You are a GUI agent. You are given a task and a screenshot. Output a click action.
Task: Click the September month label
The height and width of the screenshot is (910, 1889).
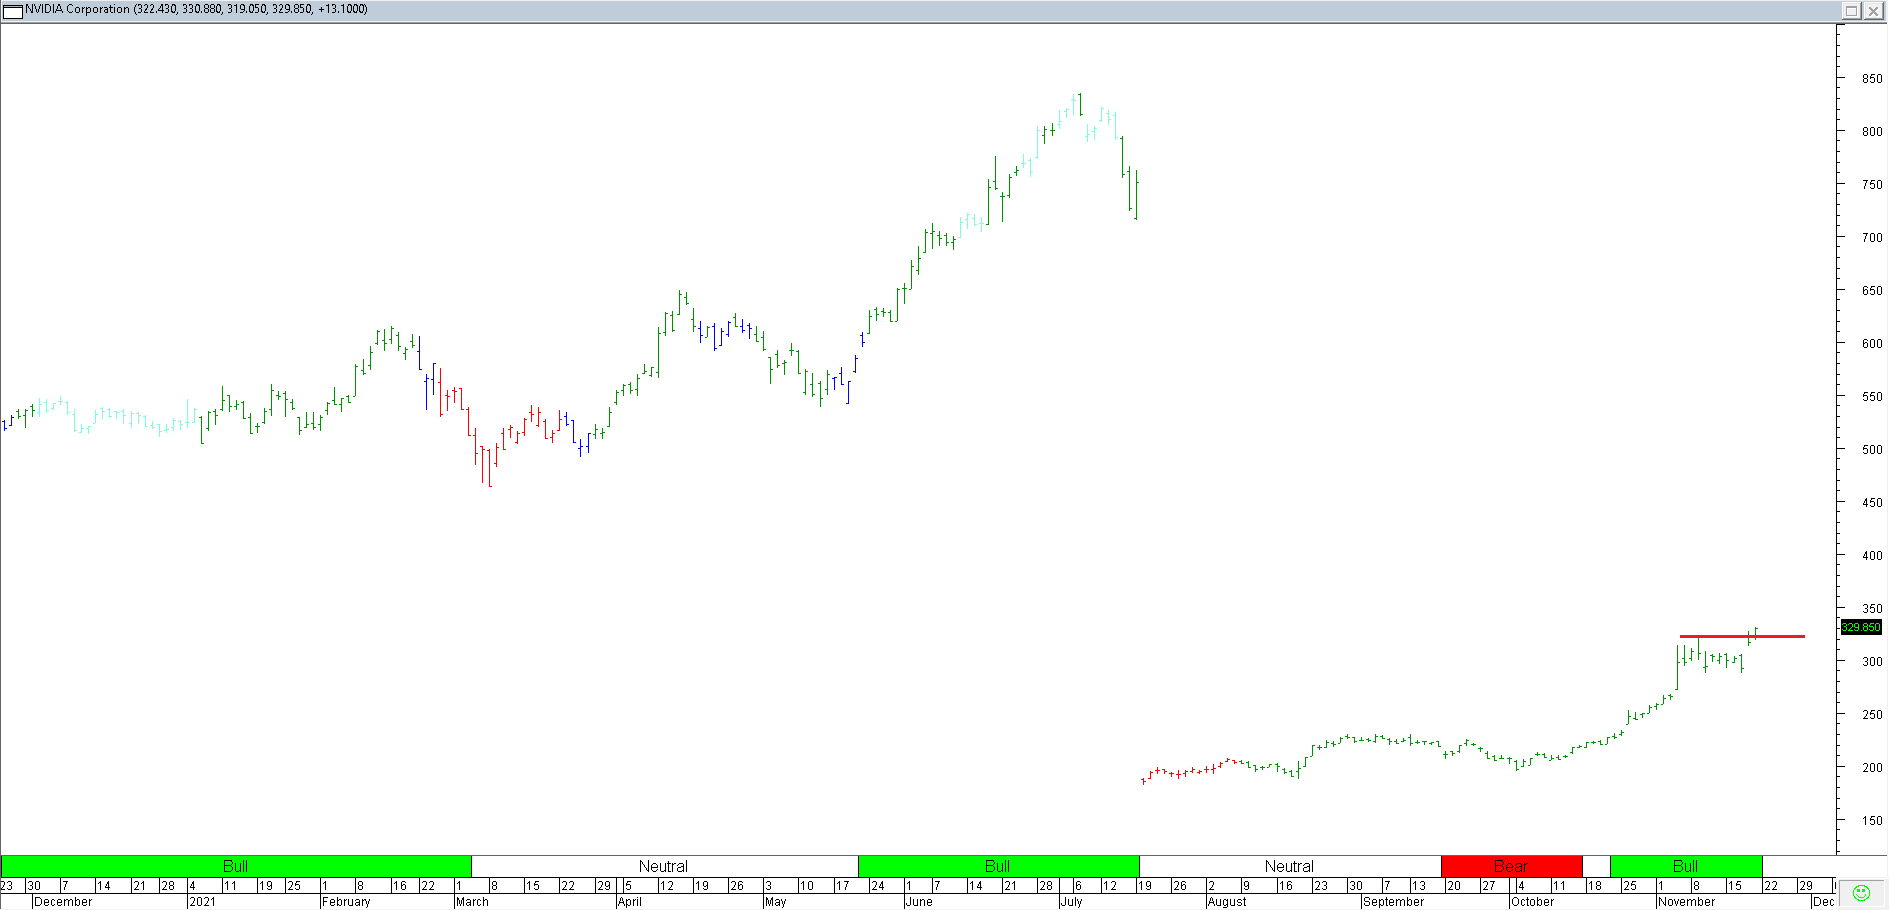[1393, 902]
